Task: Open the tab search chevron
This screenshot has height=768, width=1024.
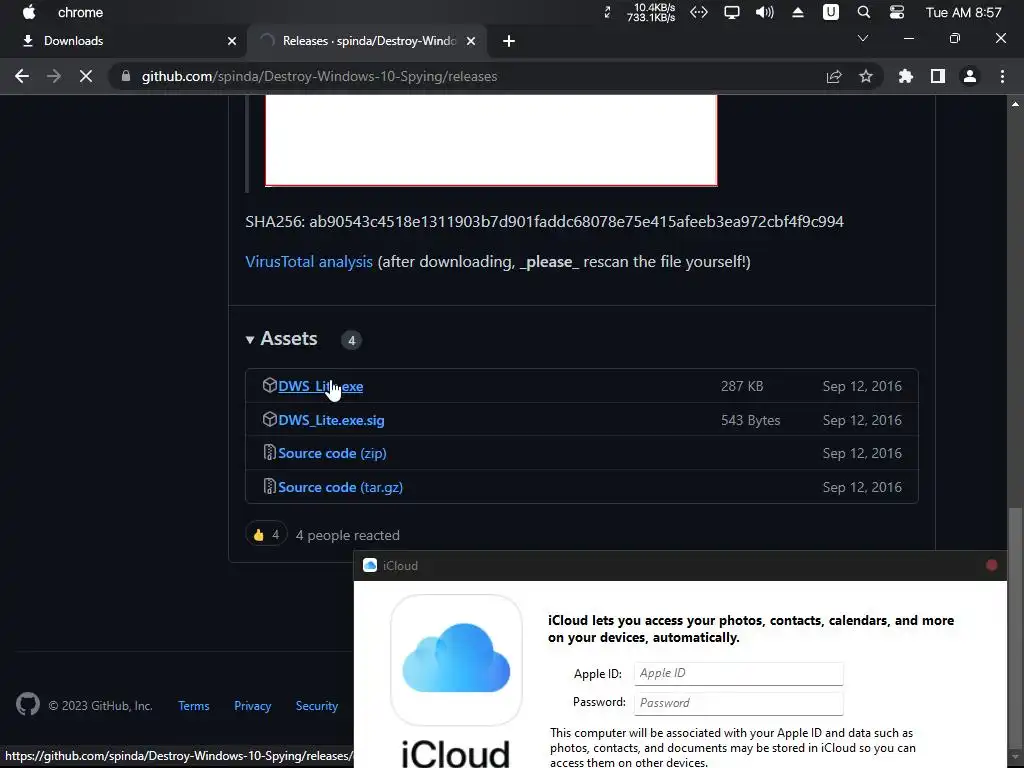Action: (x=863, y=39)
